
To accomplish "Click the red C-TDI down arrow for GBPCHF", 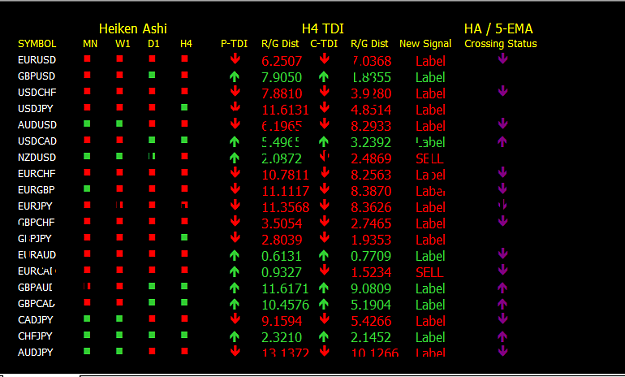I will coord(324,222).
